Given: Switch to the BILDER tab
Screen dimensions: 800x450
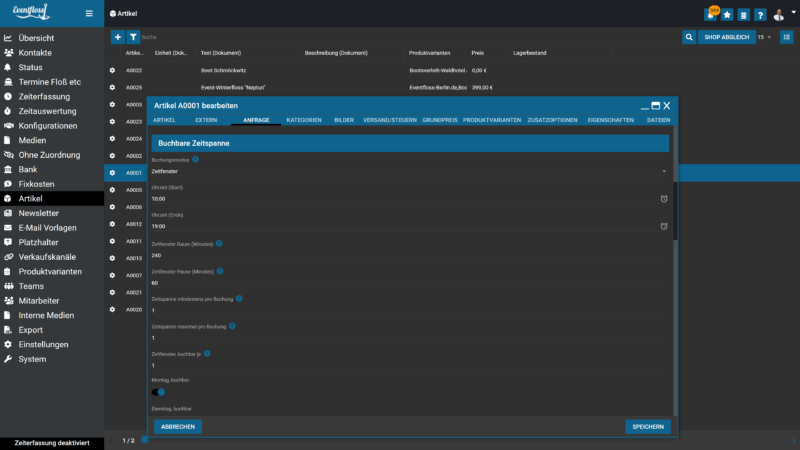Looking at the screenshot, I should click(x=344, y=120).
